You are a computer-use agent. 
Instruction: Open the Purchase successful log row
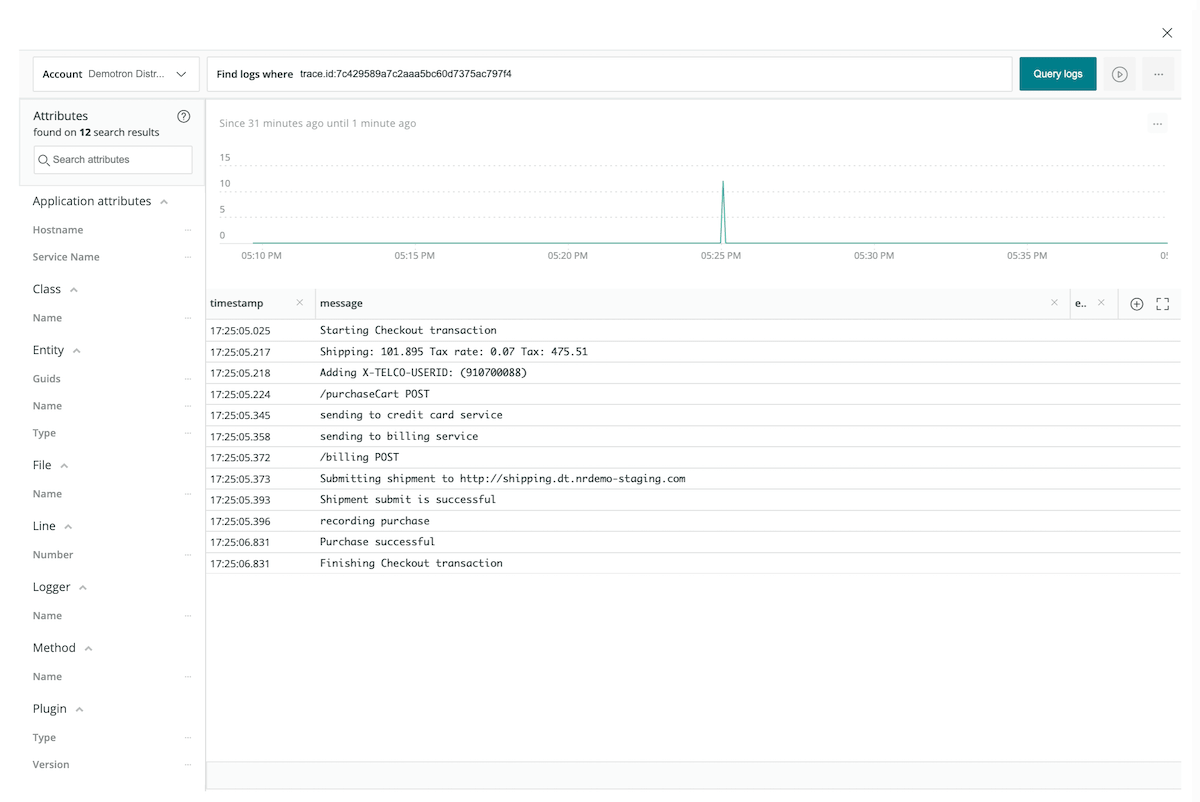(693, 542)
